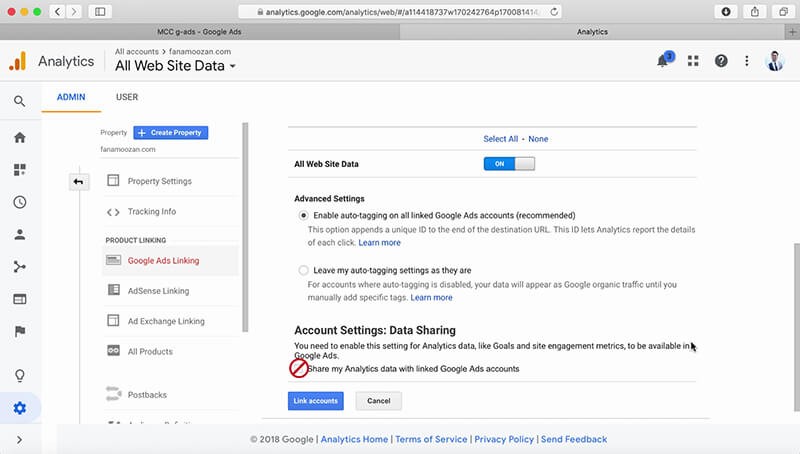Open the Privacy Policy footer link
Screen dimensions: 800x454
coord(504,439)
